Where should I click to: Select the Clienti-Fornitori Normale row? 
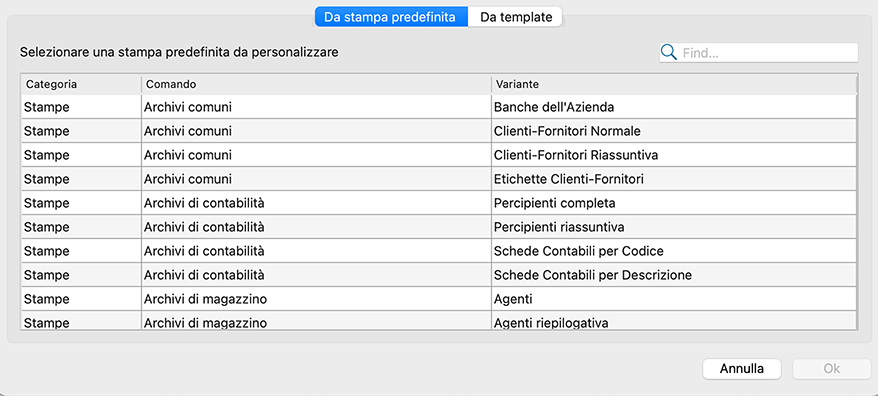click(x=439, y=131)
